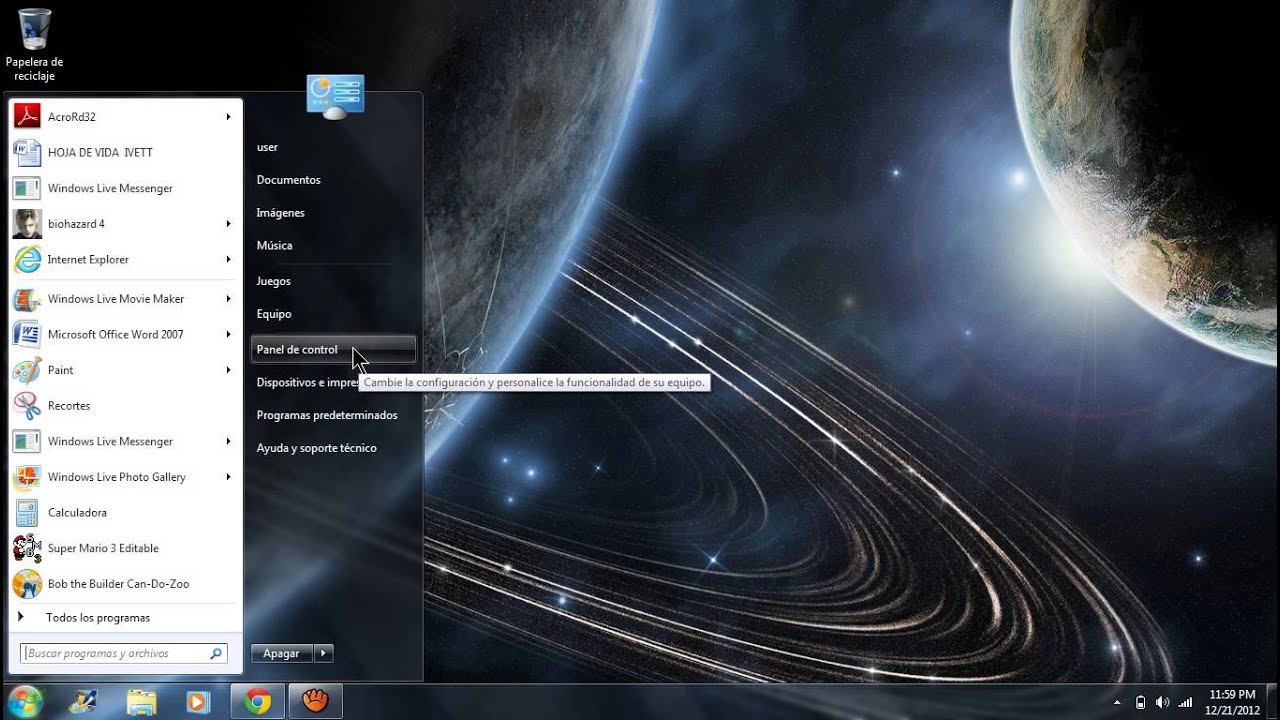
Task: Expand the Microsoft Office Word 2007 arrow
Action: pyautogui.click(x=228, y=334)
